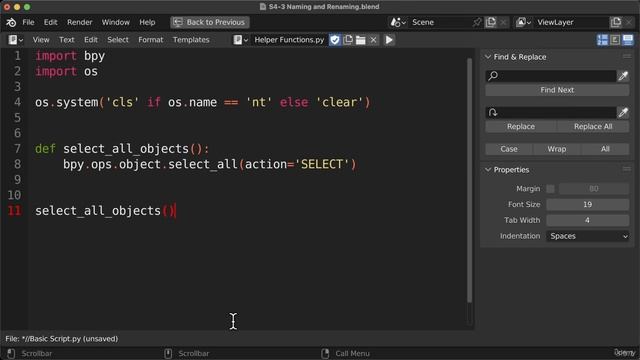Open the text editor Edit menu
640x360 pixels.
coord(91,40)
